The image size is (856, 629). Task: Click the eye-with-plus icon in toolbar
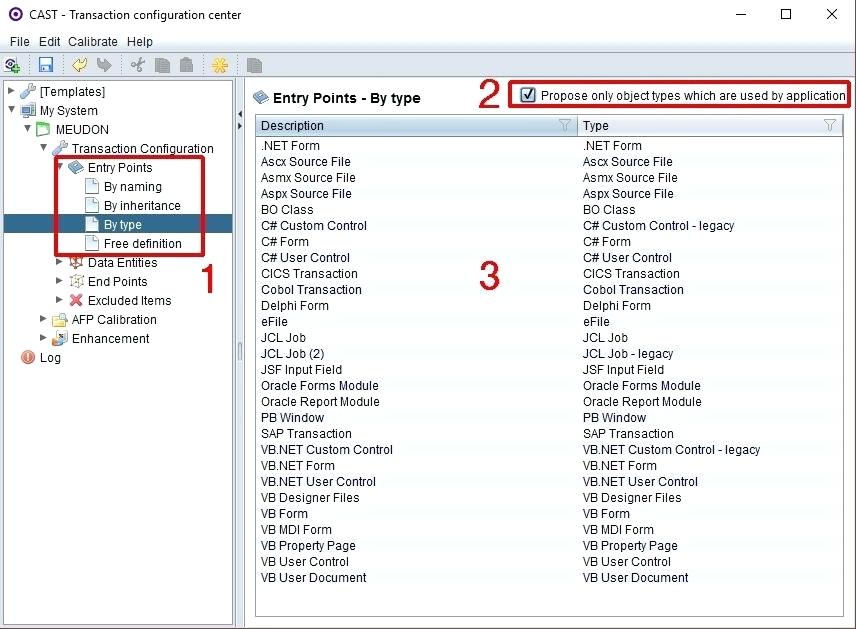[12, 65]
